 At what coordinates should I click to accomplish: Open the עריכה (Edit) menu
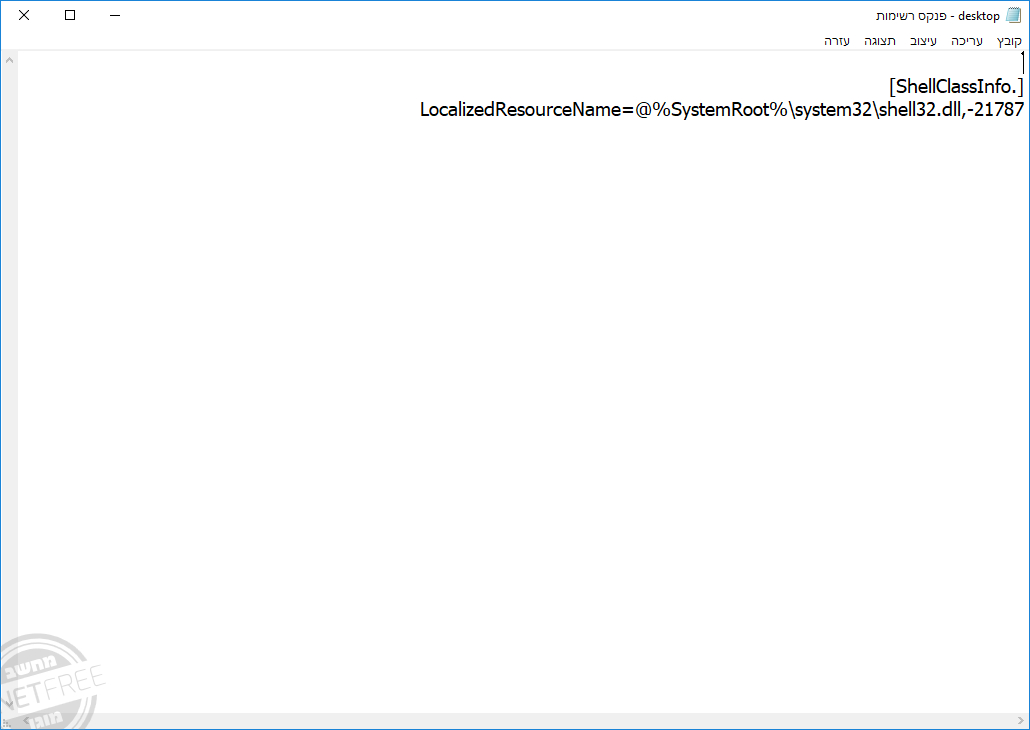pyautogui.click(x=966, y=41)
